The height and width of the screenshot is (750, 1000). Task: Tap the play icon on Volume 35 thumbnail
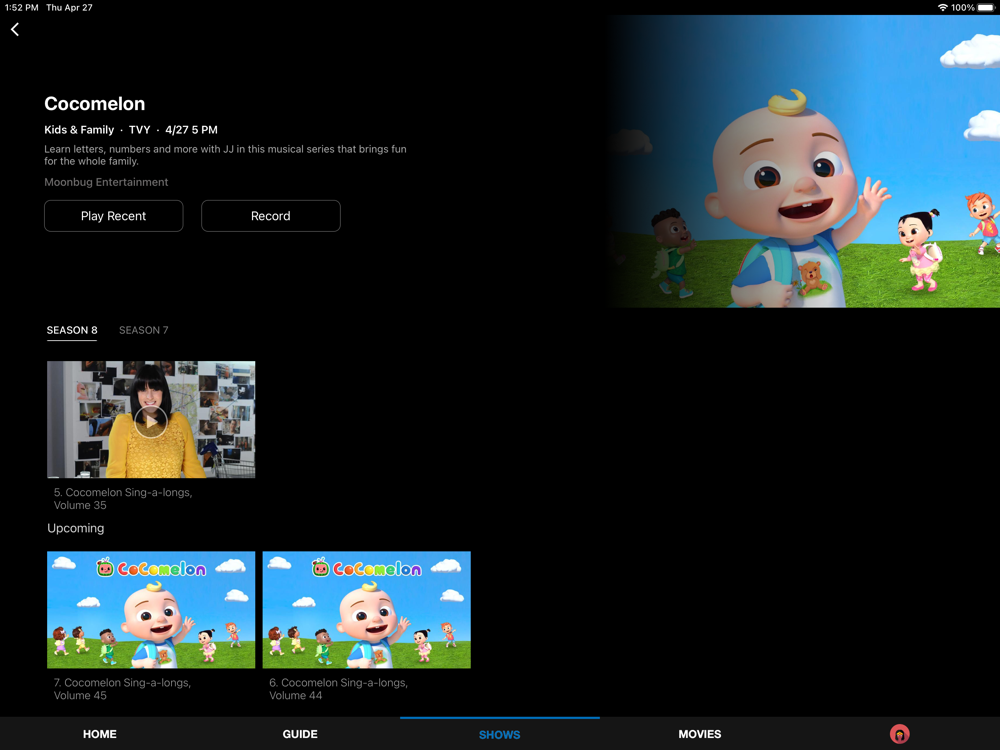[x=151, y=422]
